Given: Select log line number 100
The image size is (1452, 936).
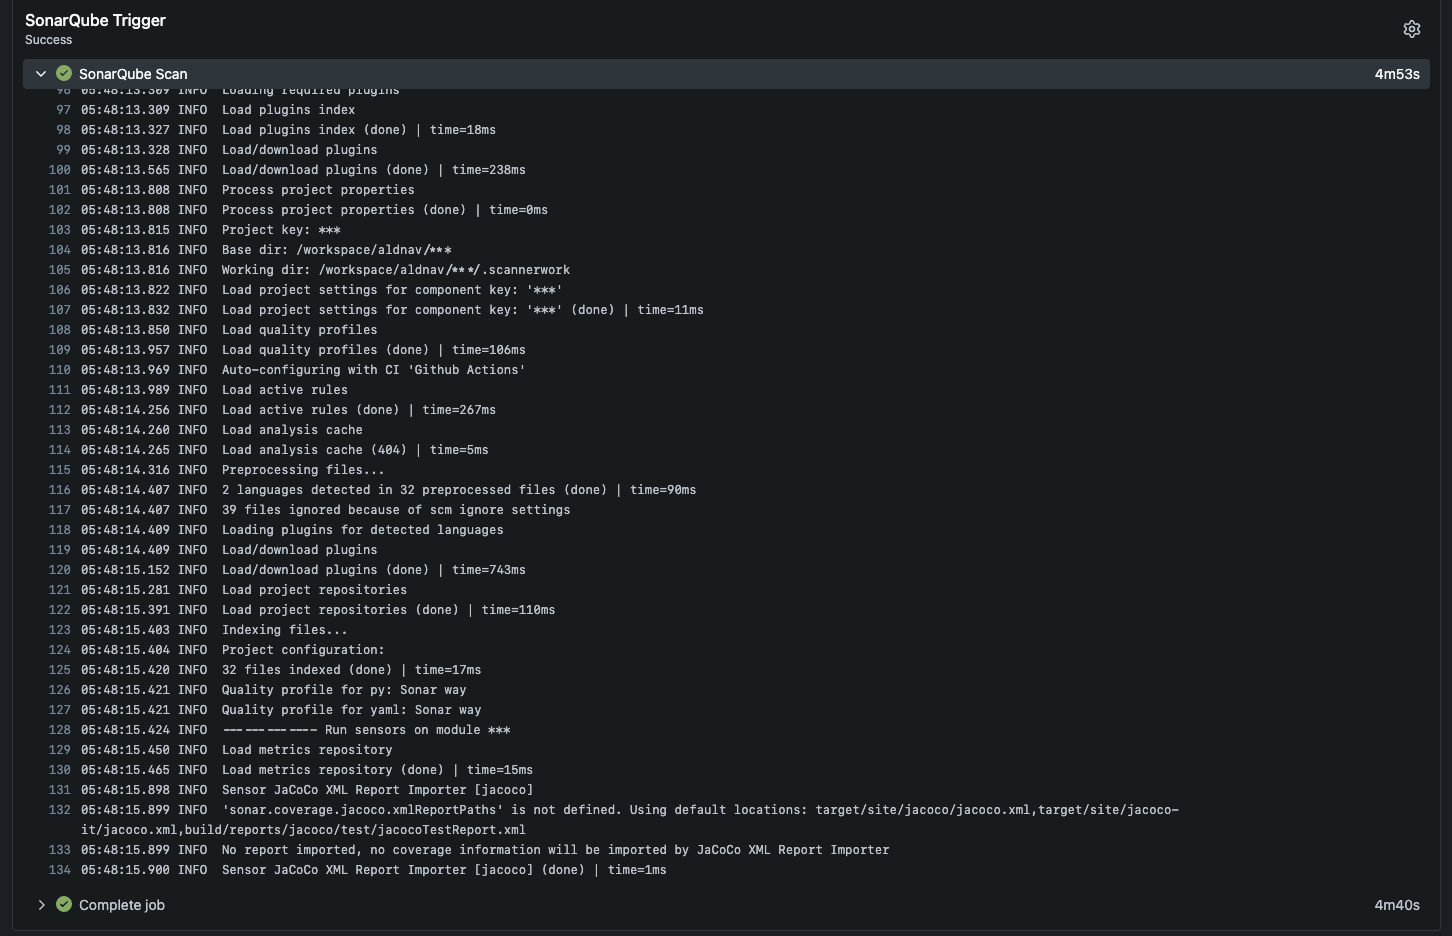Looking at the screenshot, I should [x=59, y=170].
